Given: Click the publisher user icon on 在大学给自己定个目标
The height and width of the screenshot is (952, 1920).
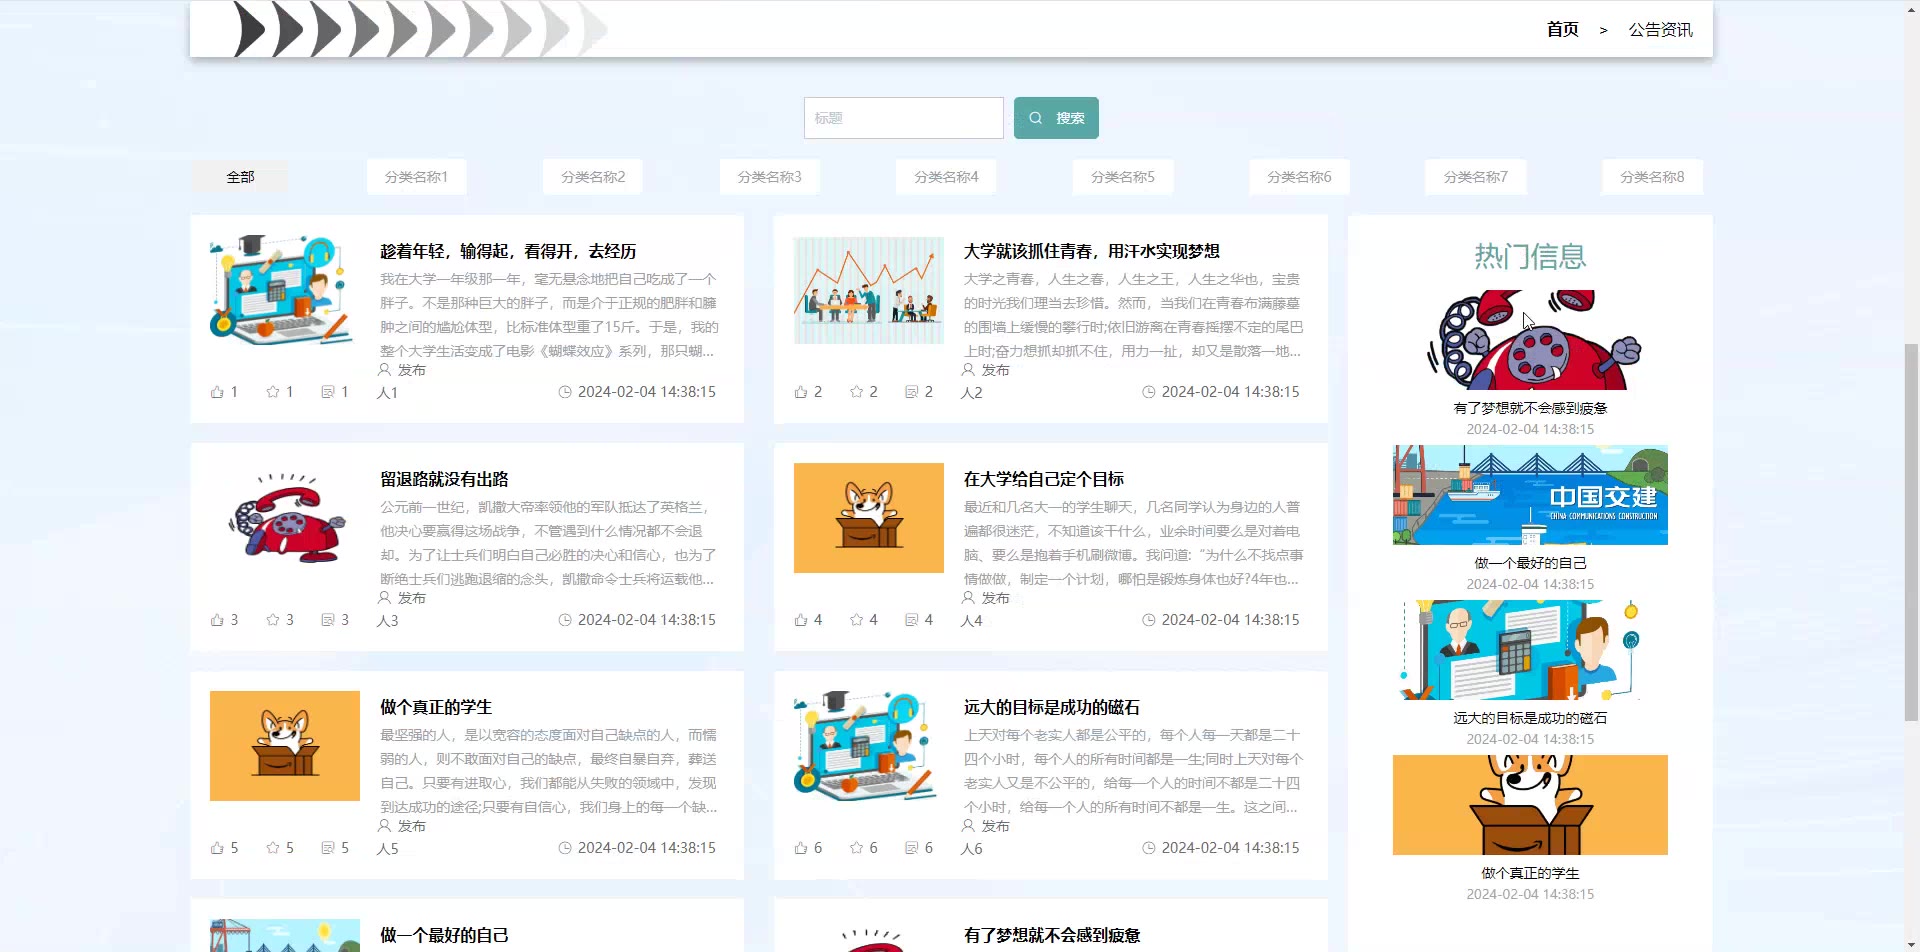Looking at the screenshot, I should [968, 598].
